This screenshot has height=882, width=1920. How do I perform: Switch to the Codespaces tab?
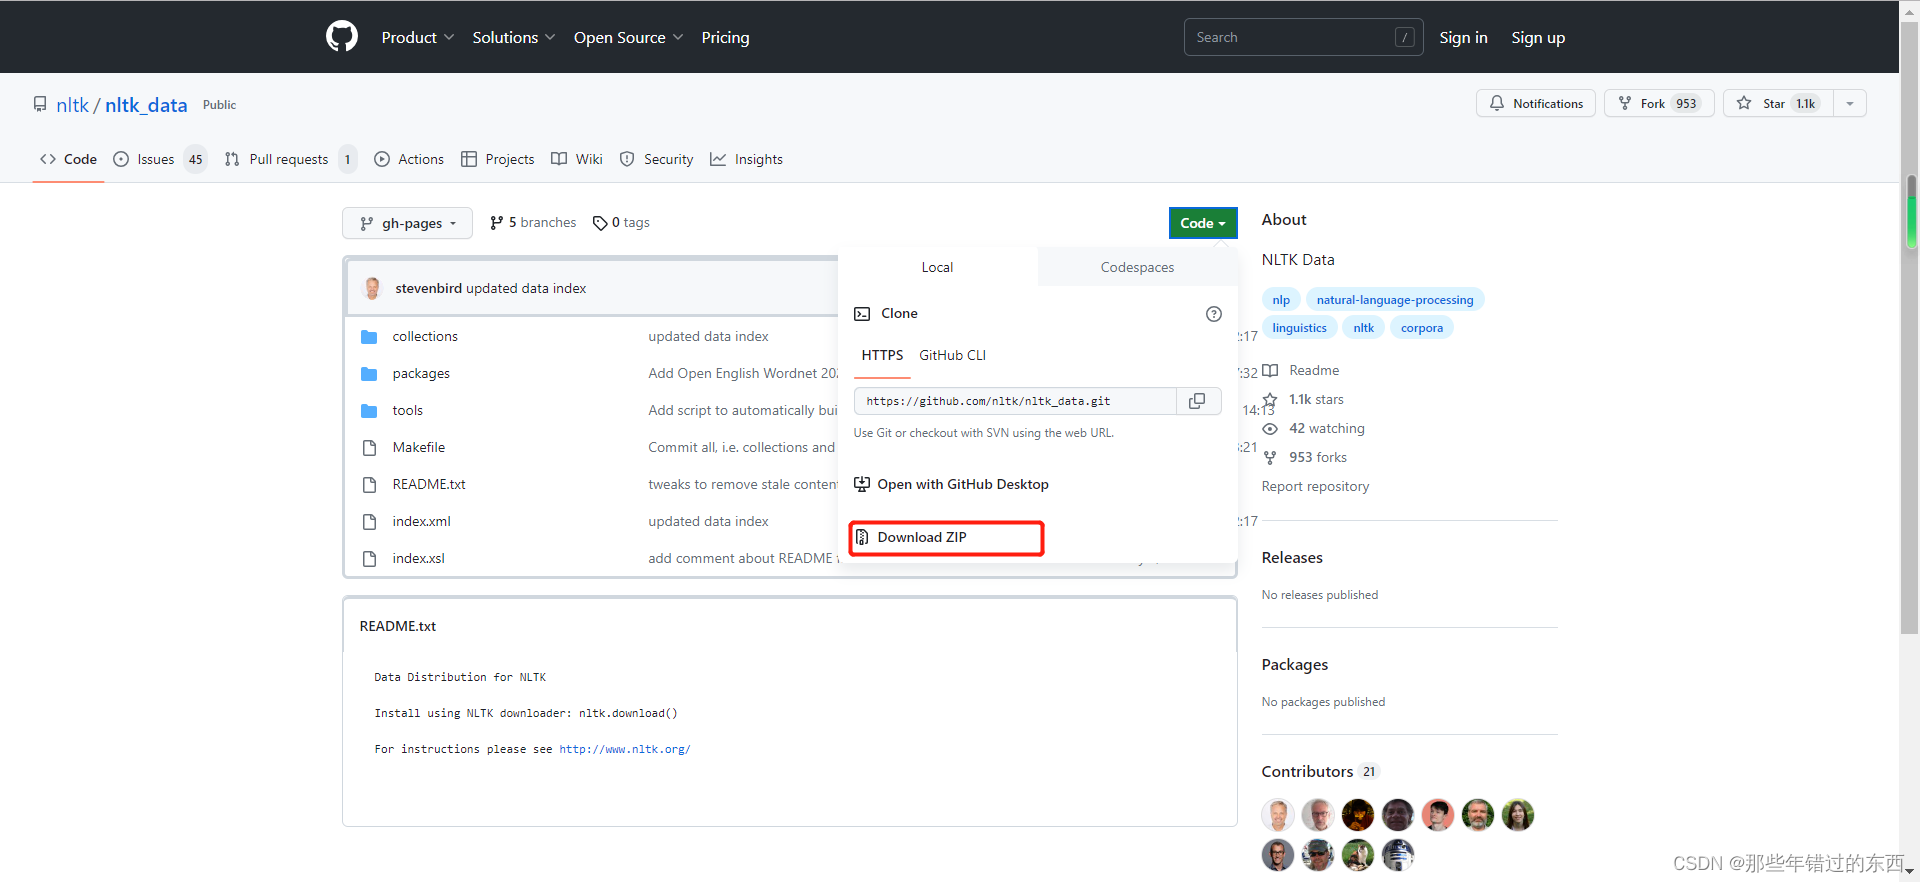(1137, 267)
